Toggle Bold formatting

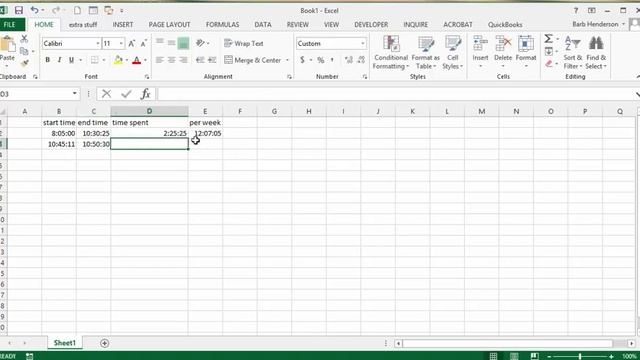pos(47,60)
